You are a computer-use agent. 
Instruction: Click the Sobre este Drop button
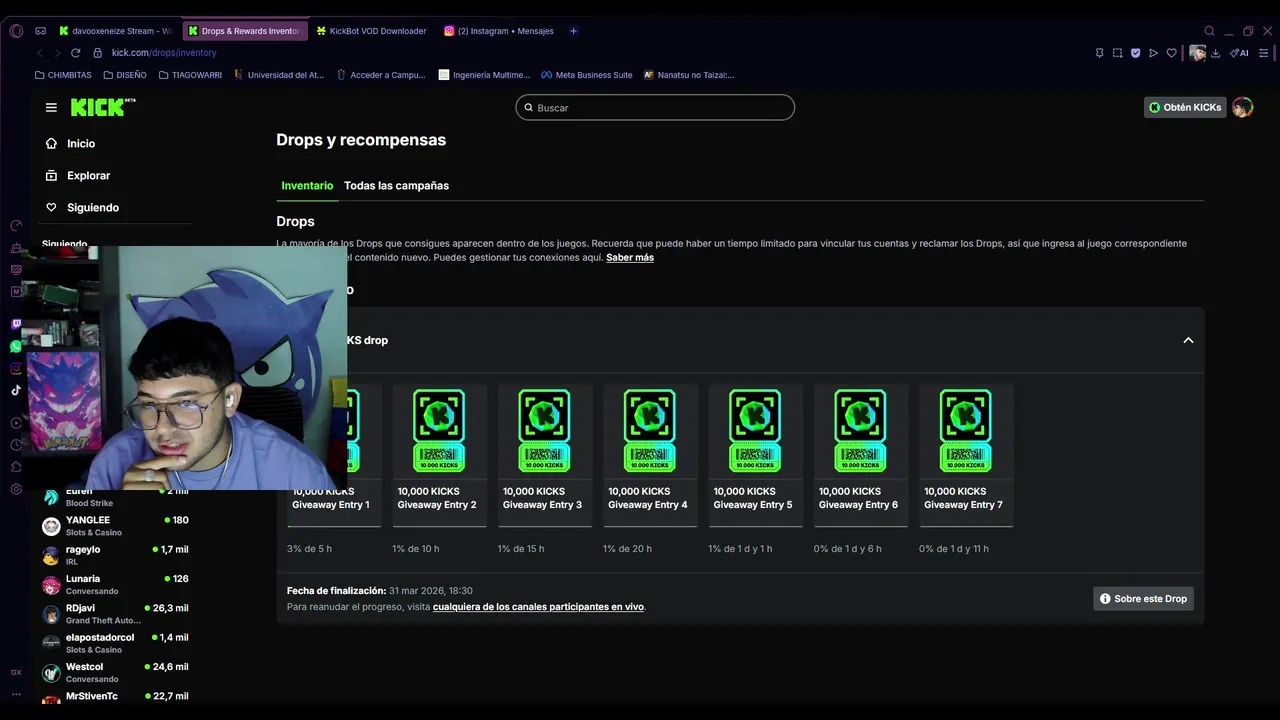pyautogui.click(x=1143, y=599)
